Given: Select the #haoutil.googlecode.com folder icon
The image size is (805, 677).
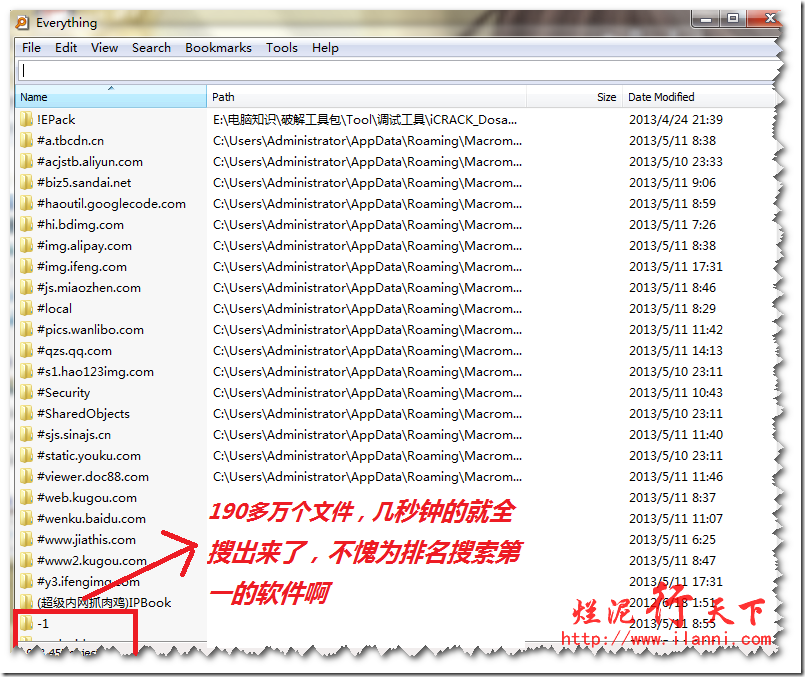Looking at the screenshot, I should [x=26, y=204].
